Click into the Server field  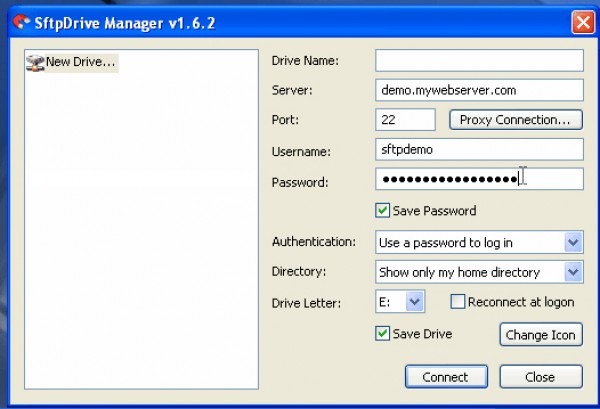[479, 90]
